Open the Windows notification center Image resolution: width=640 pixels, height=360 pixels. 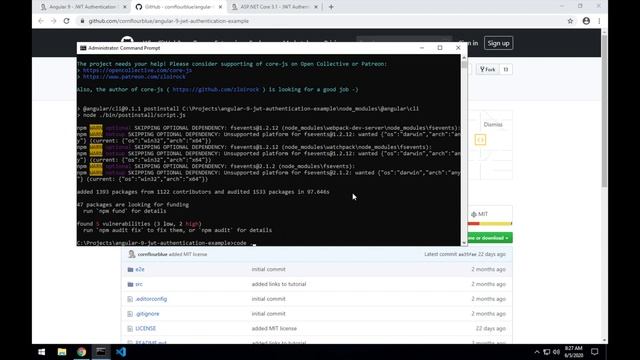[595, 352]
